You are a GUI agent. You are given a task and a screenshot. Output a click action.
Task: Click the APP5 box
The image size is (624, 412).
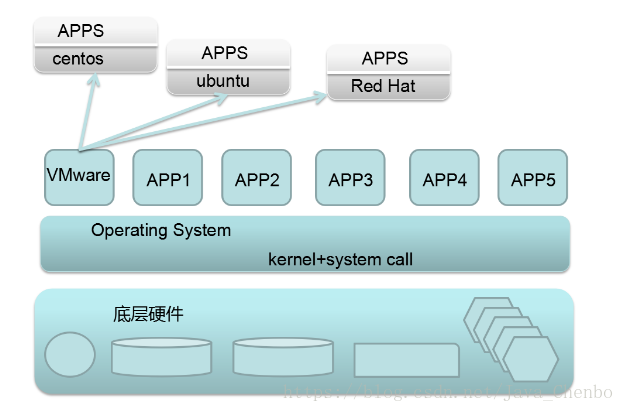[533, 177]
